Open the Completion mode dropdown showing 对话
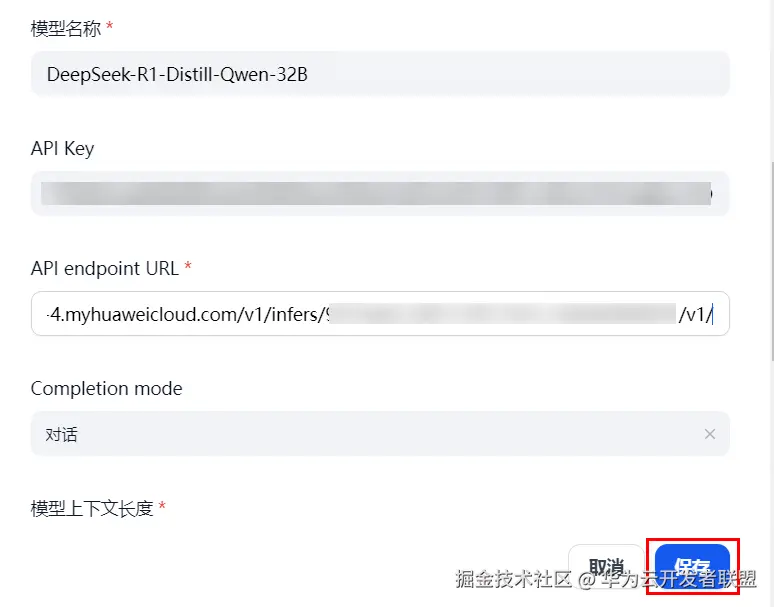The width and height of the screenshot is (774, 607). click(x=380, y=434)
